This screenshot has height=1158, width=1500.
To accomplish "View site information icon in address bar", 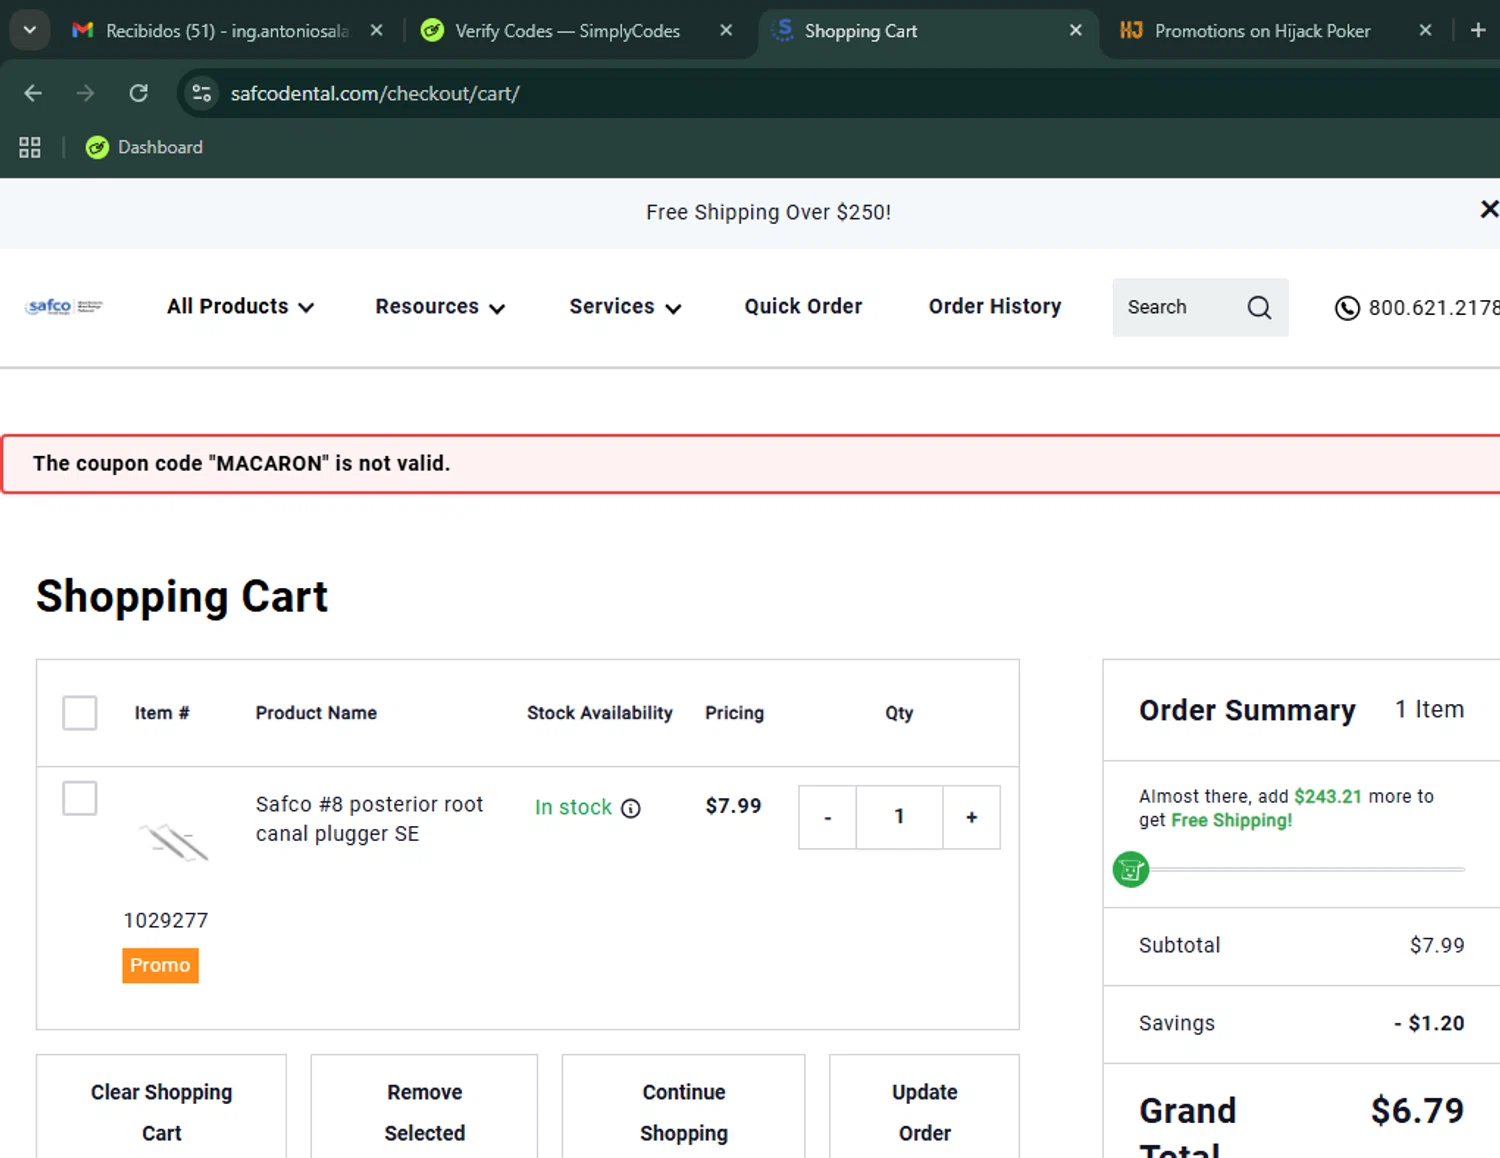I will point(202,93).
